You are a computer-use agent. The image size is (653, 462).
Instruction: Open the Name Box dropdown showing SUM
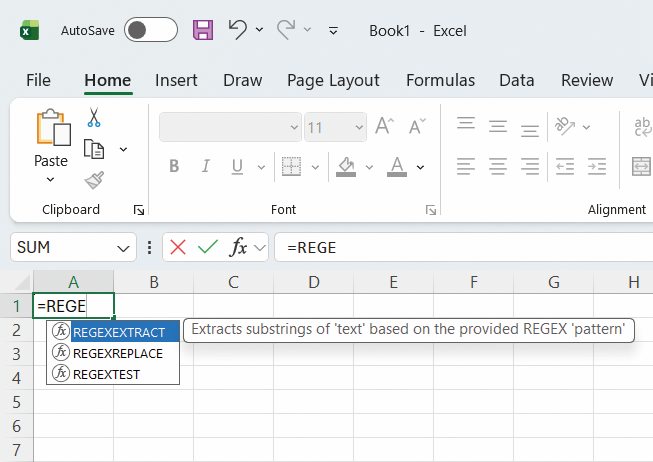(x=123, y=248)
